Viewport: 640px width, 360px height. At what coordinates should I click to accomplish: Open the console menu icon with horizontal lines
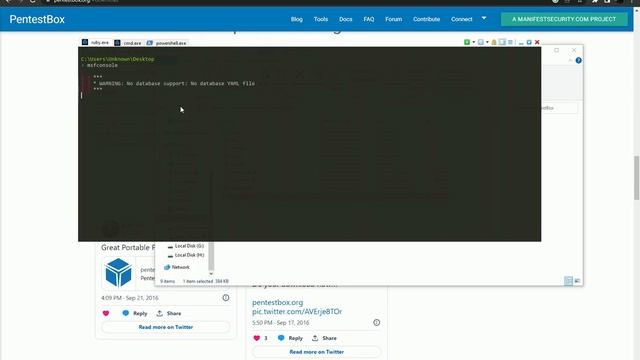(x=510, y=42)
